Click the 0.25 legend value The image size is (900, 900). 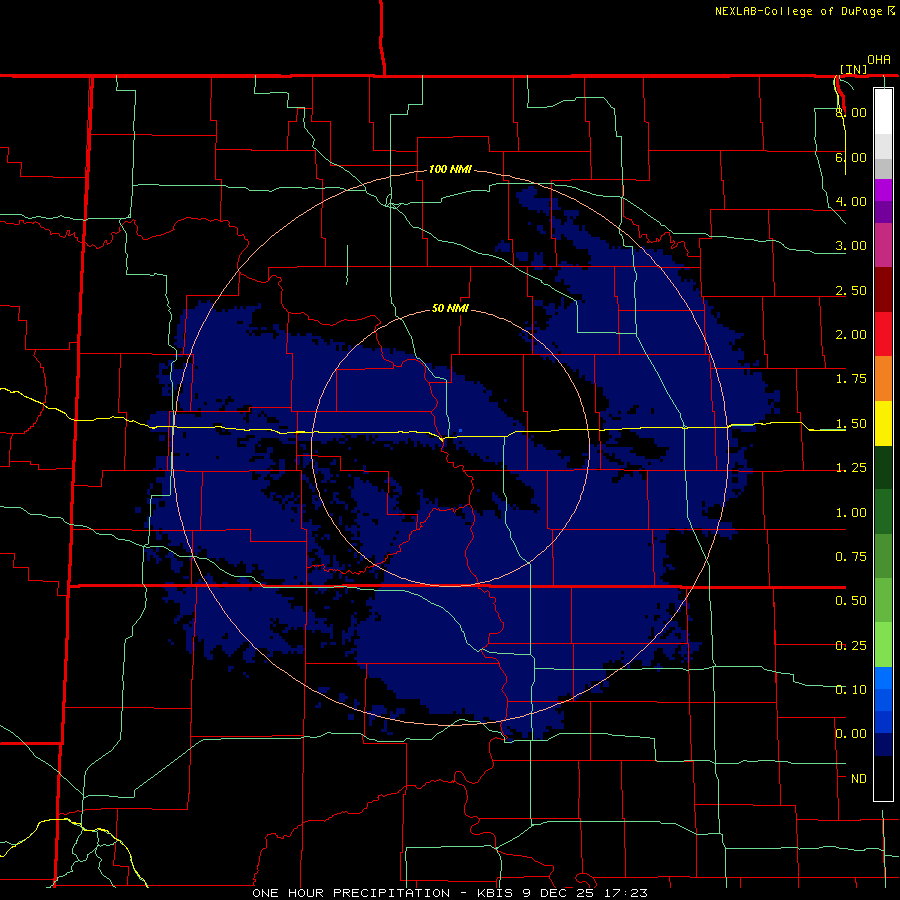[851, 646]
